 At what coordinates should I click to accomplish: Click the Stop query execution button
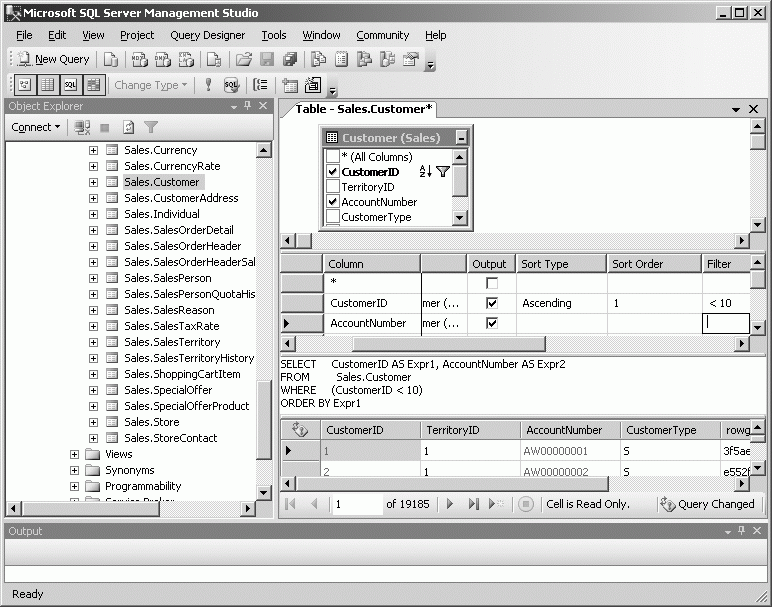526,504
